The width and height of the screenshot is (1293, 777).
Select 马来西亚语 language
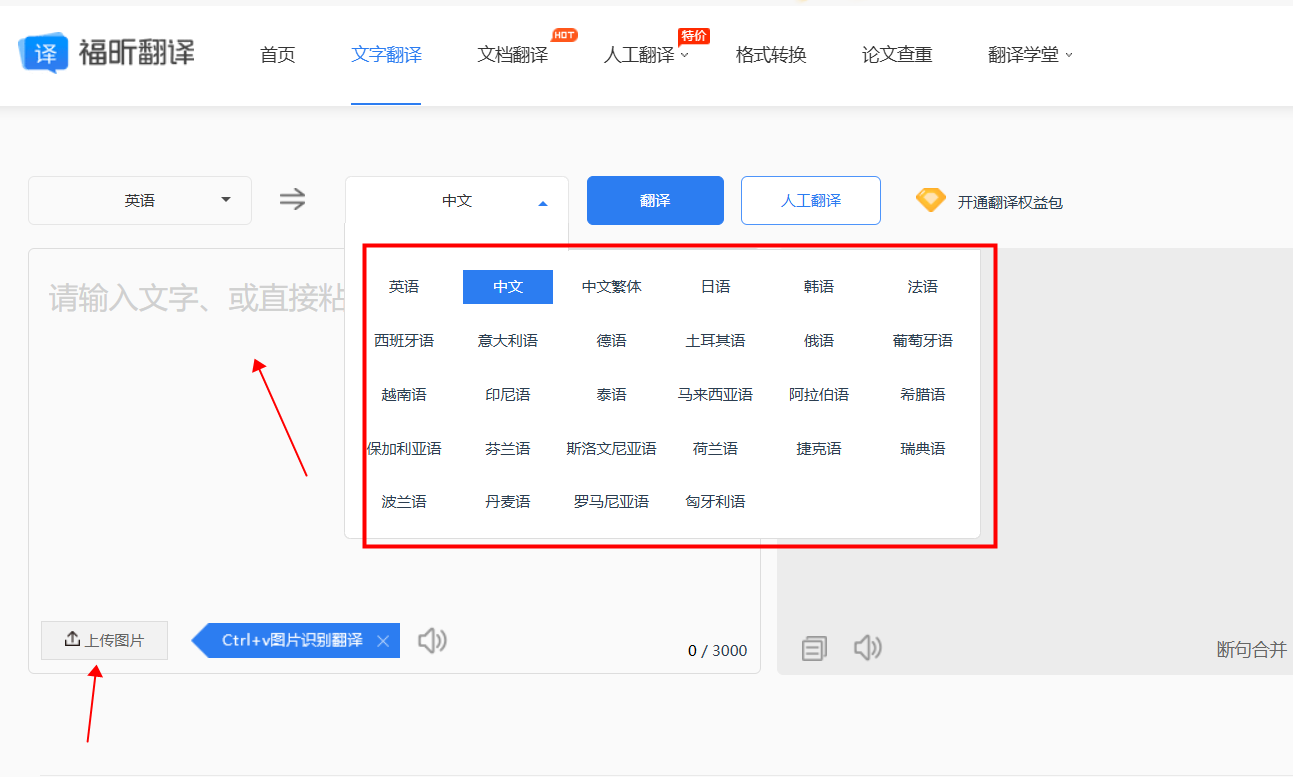715,395
